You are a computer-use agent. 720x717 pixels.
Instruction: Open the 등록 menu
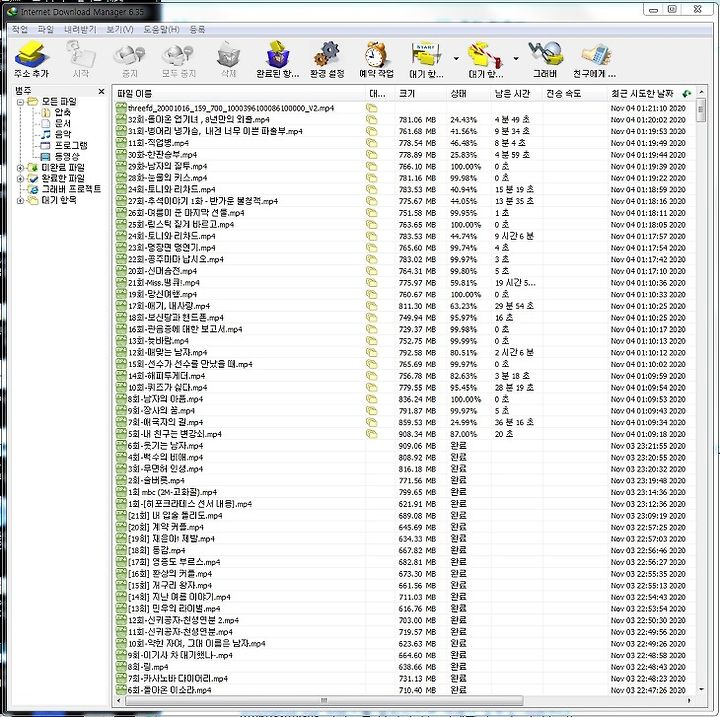tap(197, 29)
